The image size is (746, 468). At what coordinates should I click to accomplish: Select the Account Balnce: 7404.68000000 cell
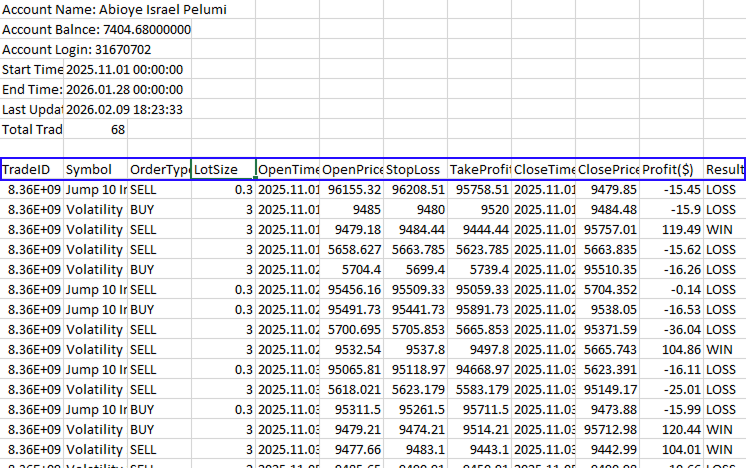tap(96, 29)
